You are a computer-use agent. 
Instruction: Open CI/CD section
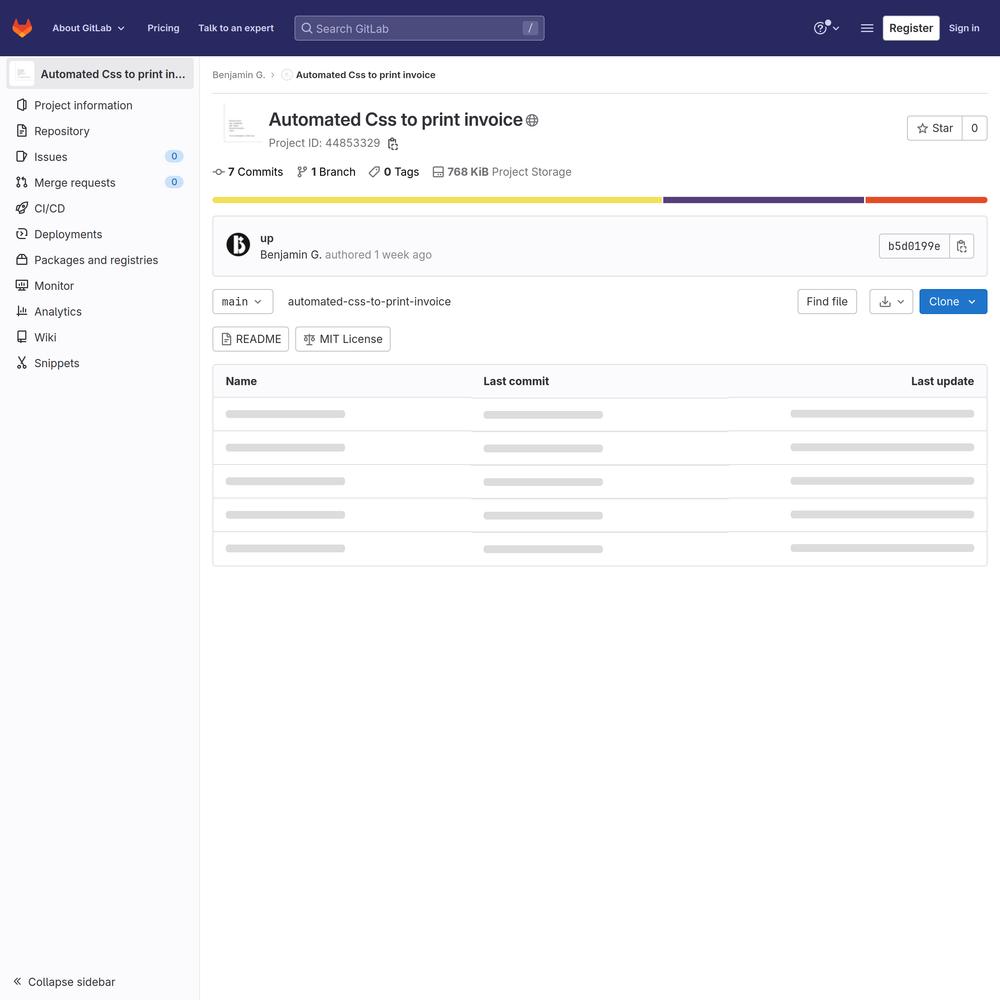click(99, 209)
